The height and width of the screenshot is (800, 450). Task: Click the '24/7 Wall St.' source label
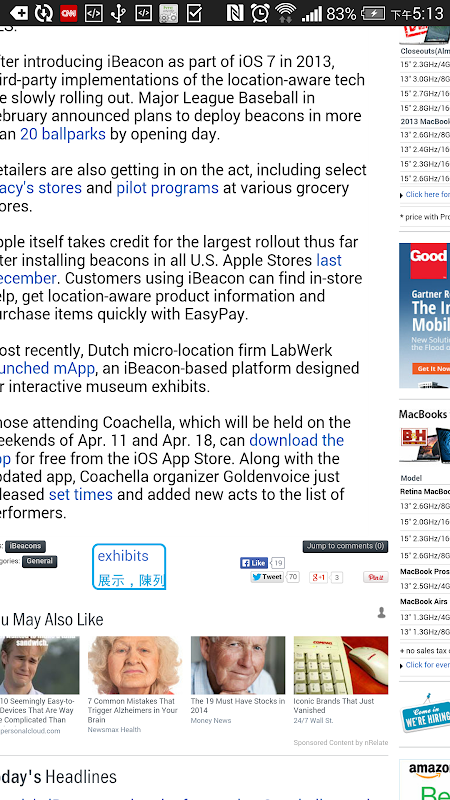coord(313,720)
